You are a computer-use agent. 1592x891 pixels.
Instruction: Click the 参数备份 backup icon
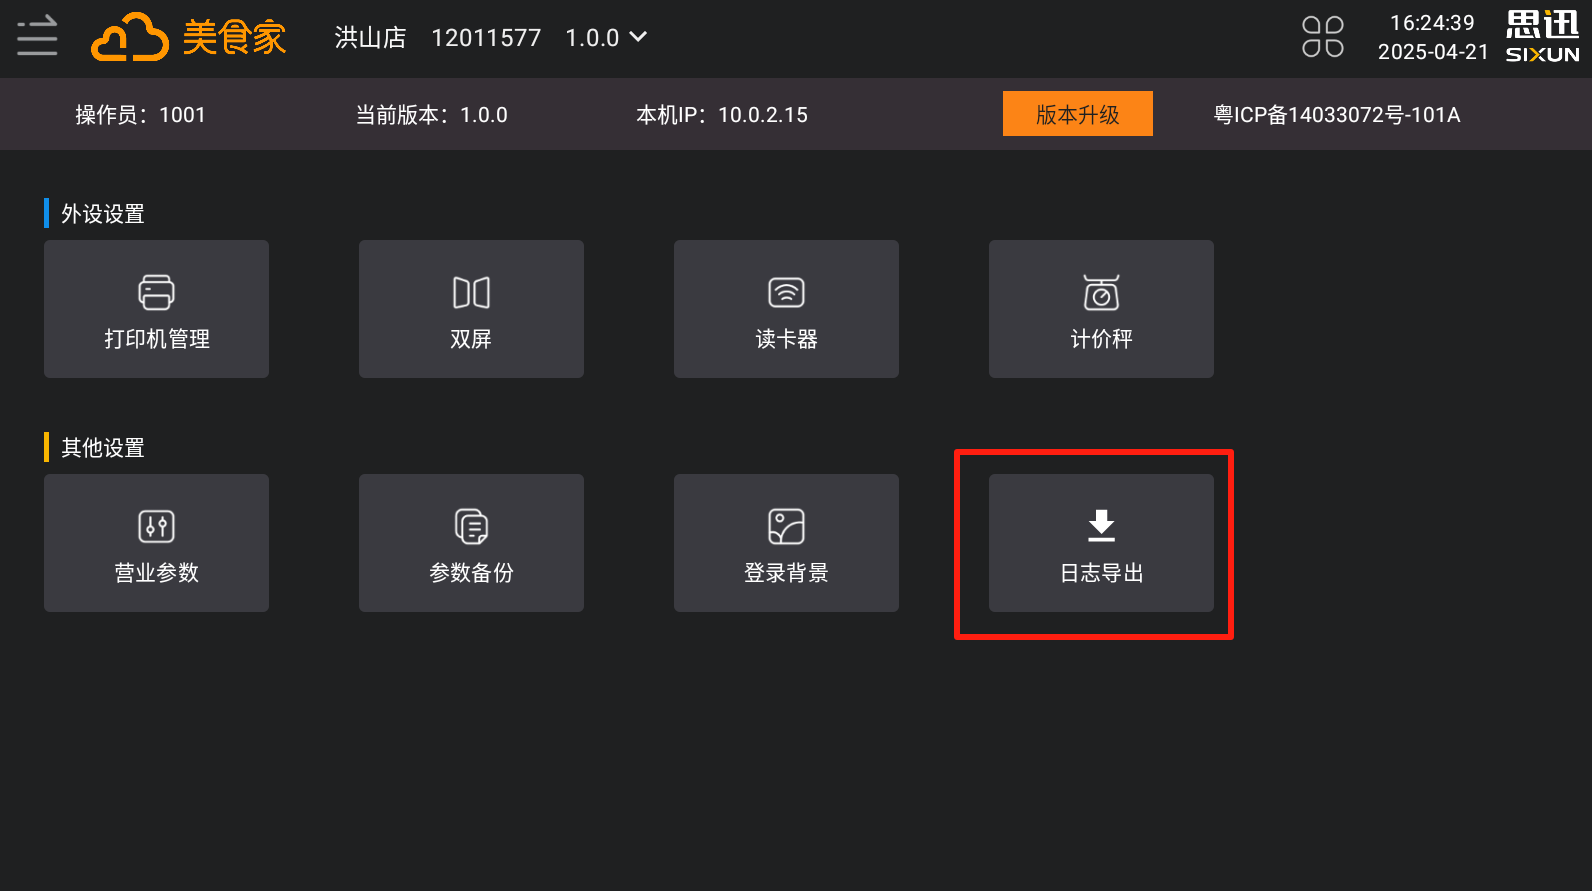(471, 527)
